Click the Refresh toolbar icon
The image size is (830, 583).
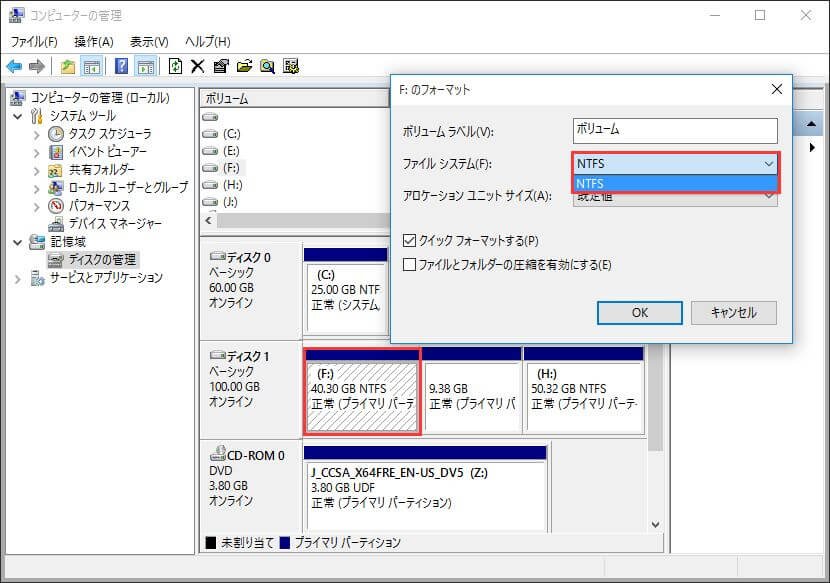176,67
